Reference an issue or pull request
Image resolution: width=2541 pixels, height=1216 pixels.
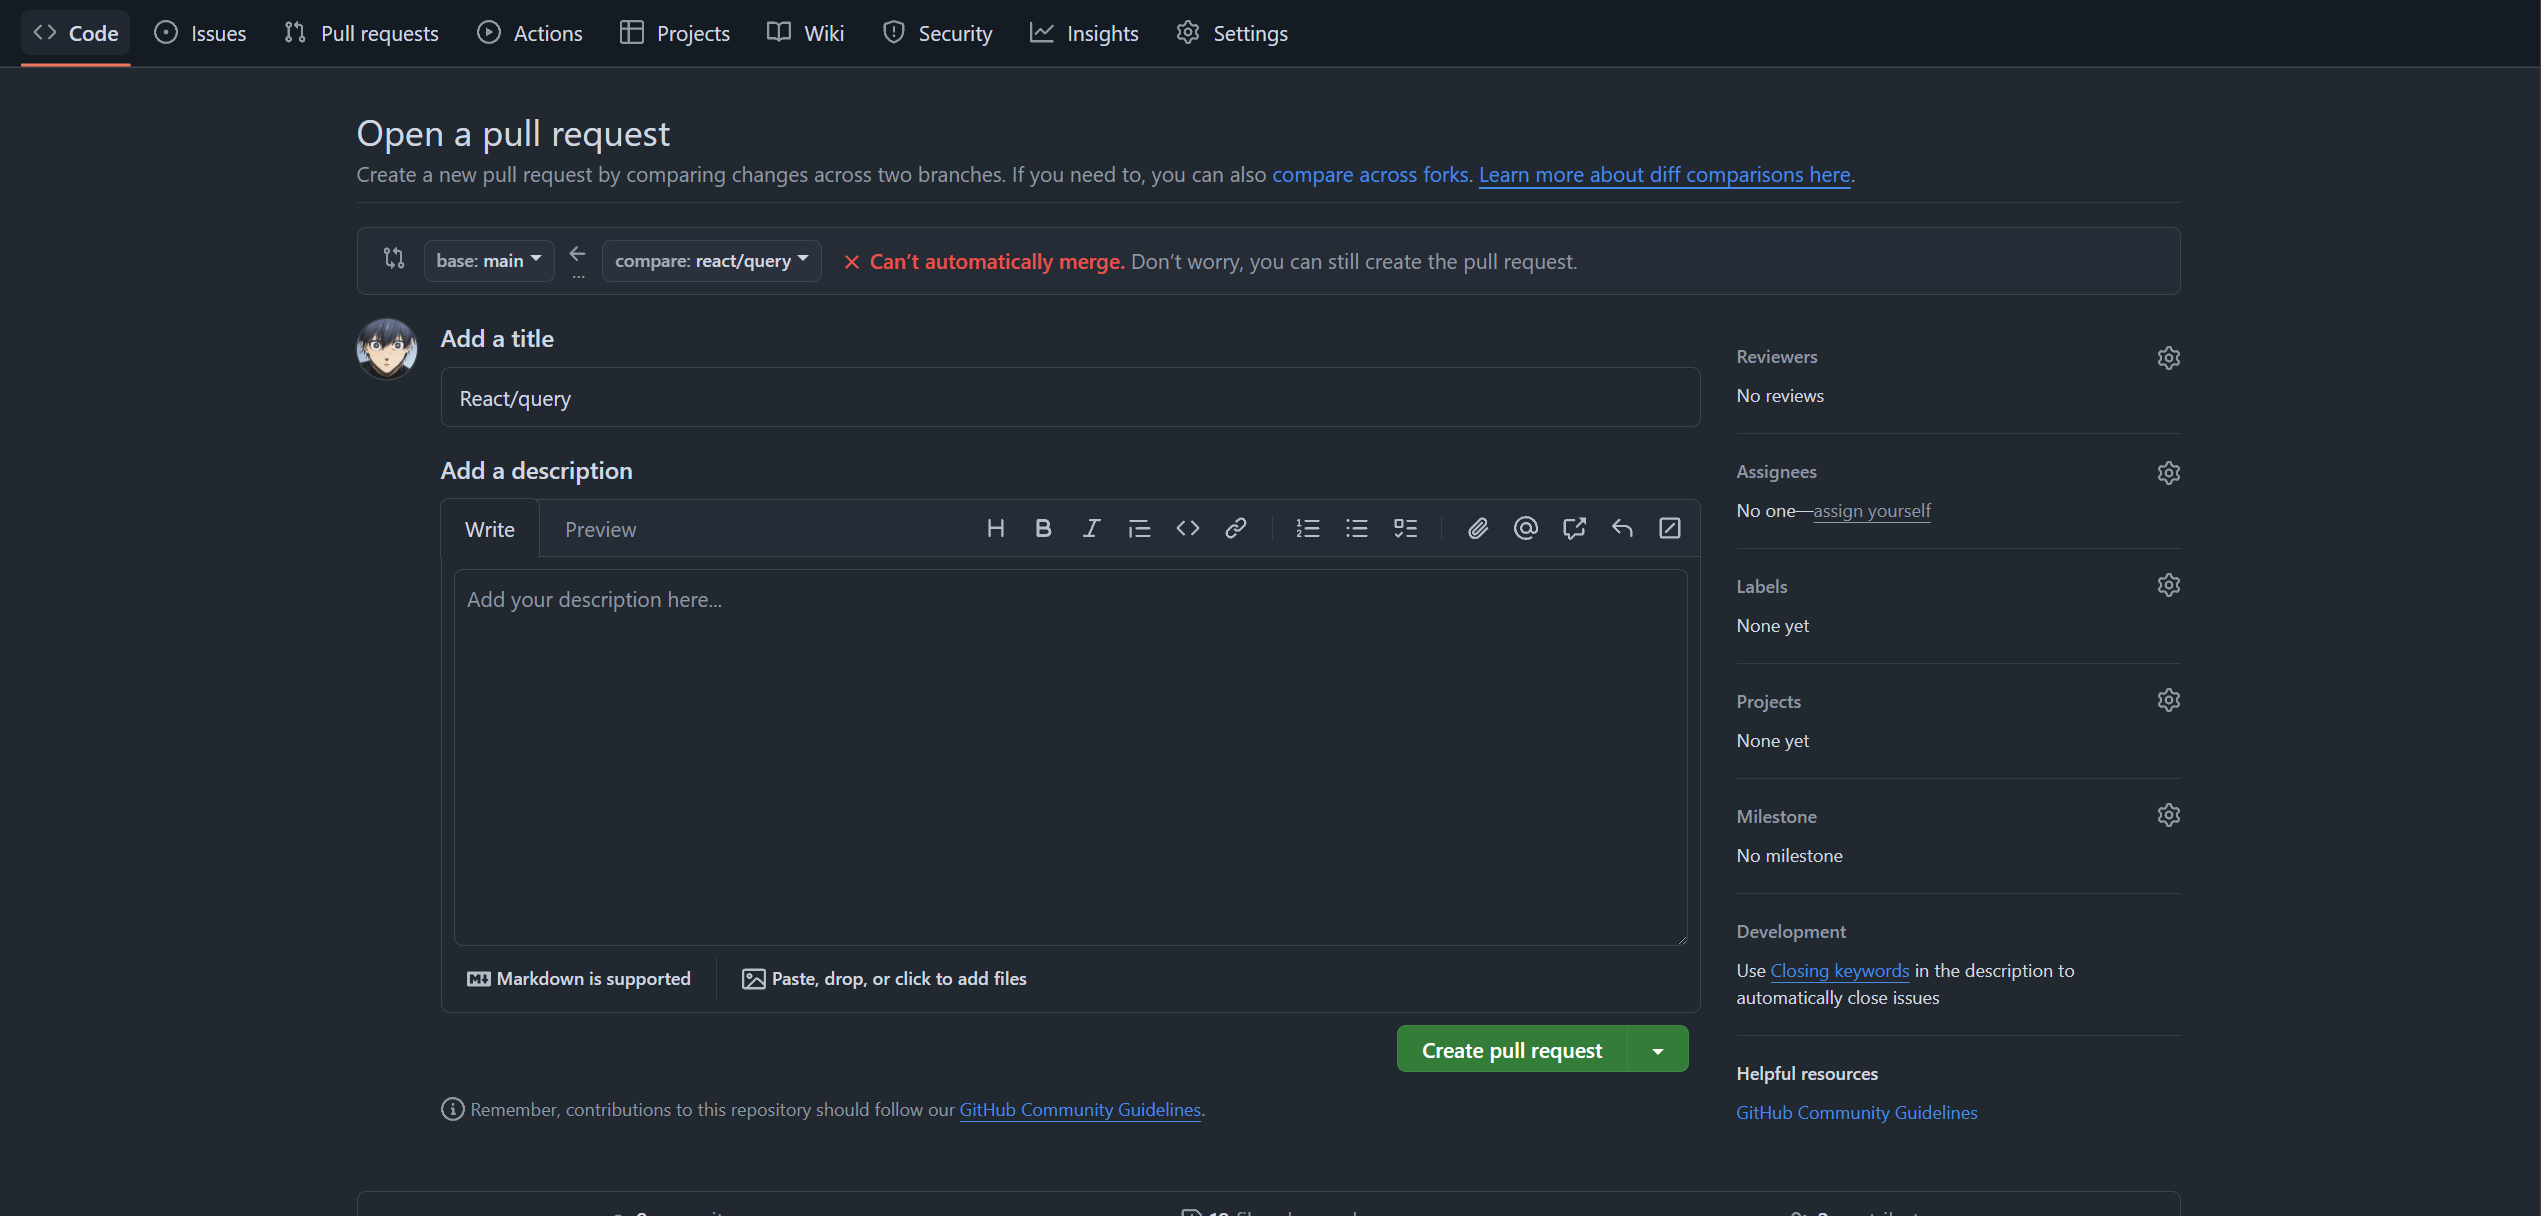(x=1574, y=528)
